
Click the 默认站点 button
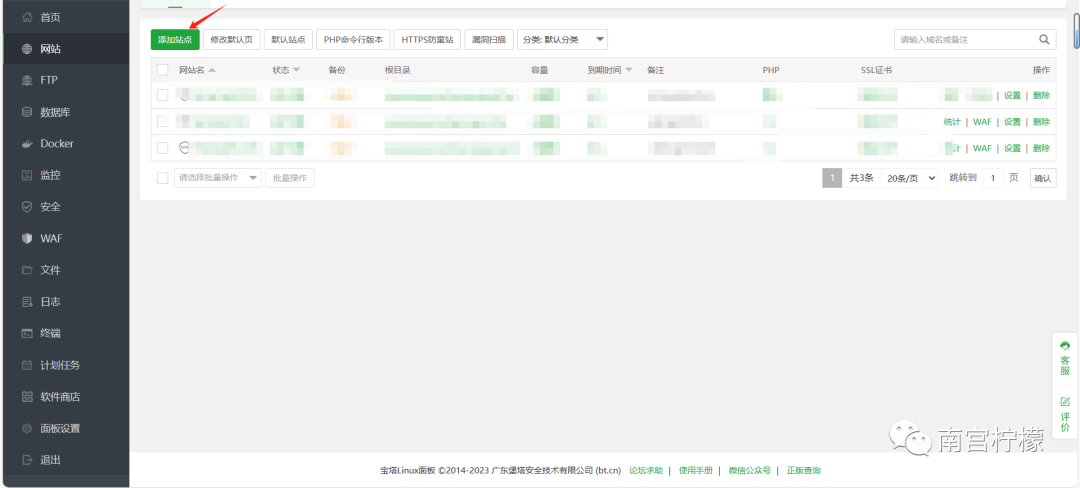tap(288, 39)
